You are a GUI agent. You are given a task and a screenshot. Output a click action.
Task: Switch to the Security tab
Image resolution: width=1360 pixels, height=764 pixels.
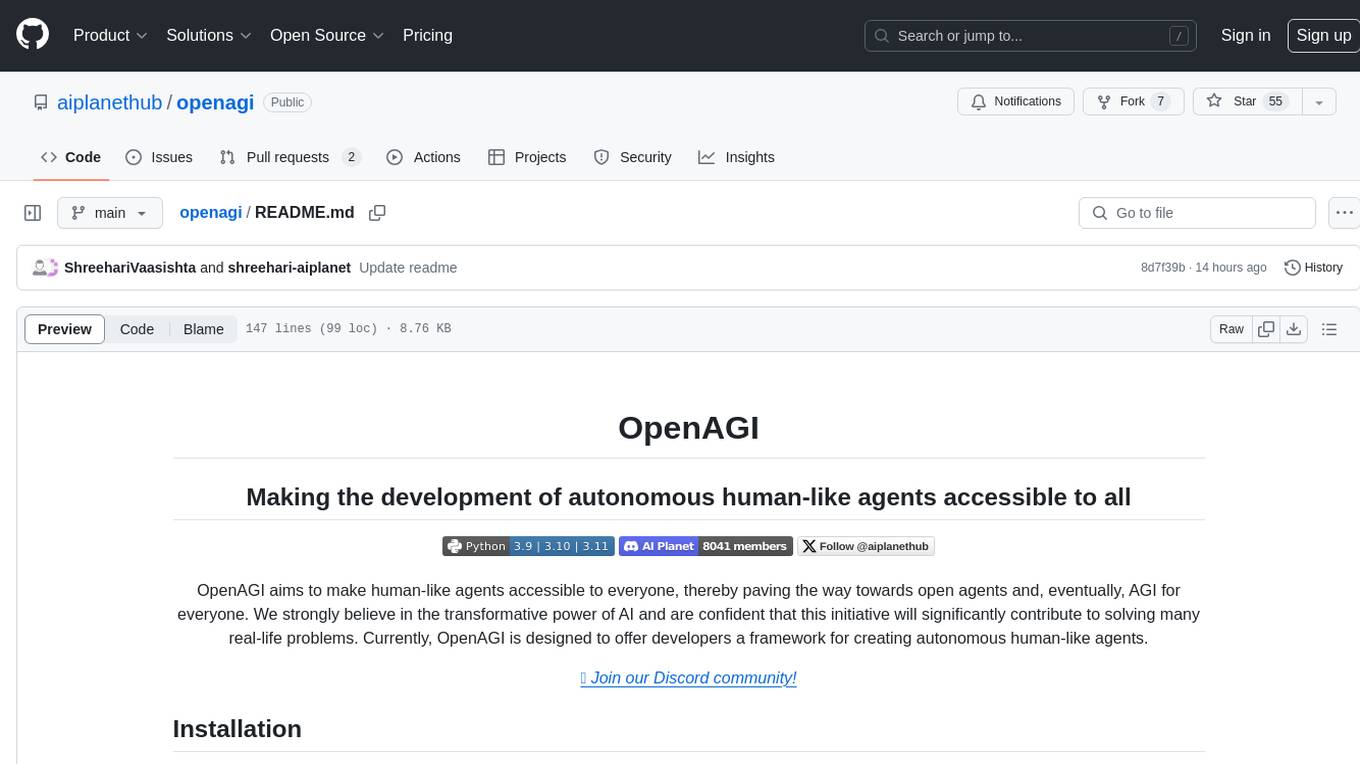(x=632, y=157)
